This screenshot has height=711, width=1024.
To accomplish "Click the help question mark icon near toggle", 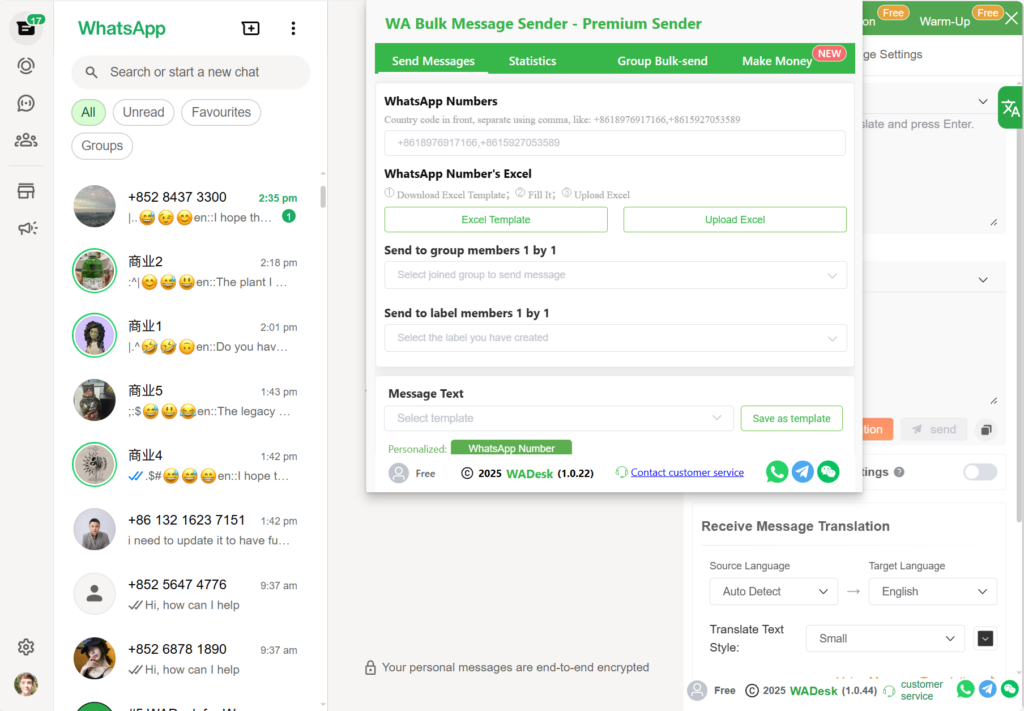I will (899, 472).
